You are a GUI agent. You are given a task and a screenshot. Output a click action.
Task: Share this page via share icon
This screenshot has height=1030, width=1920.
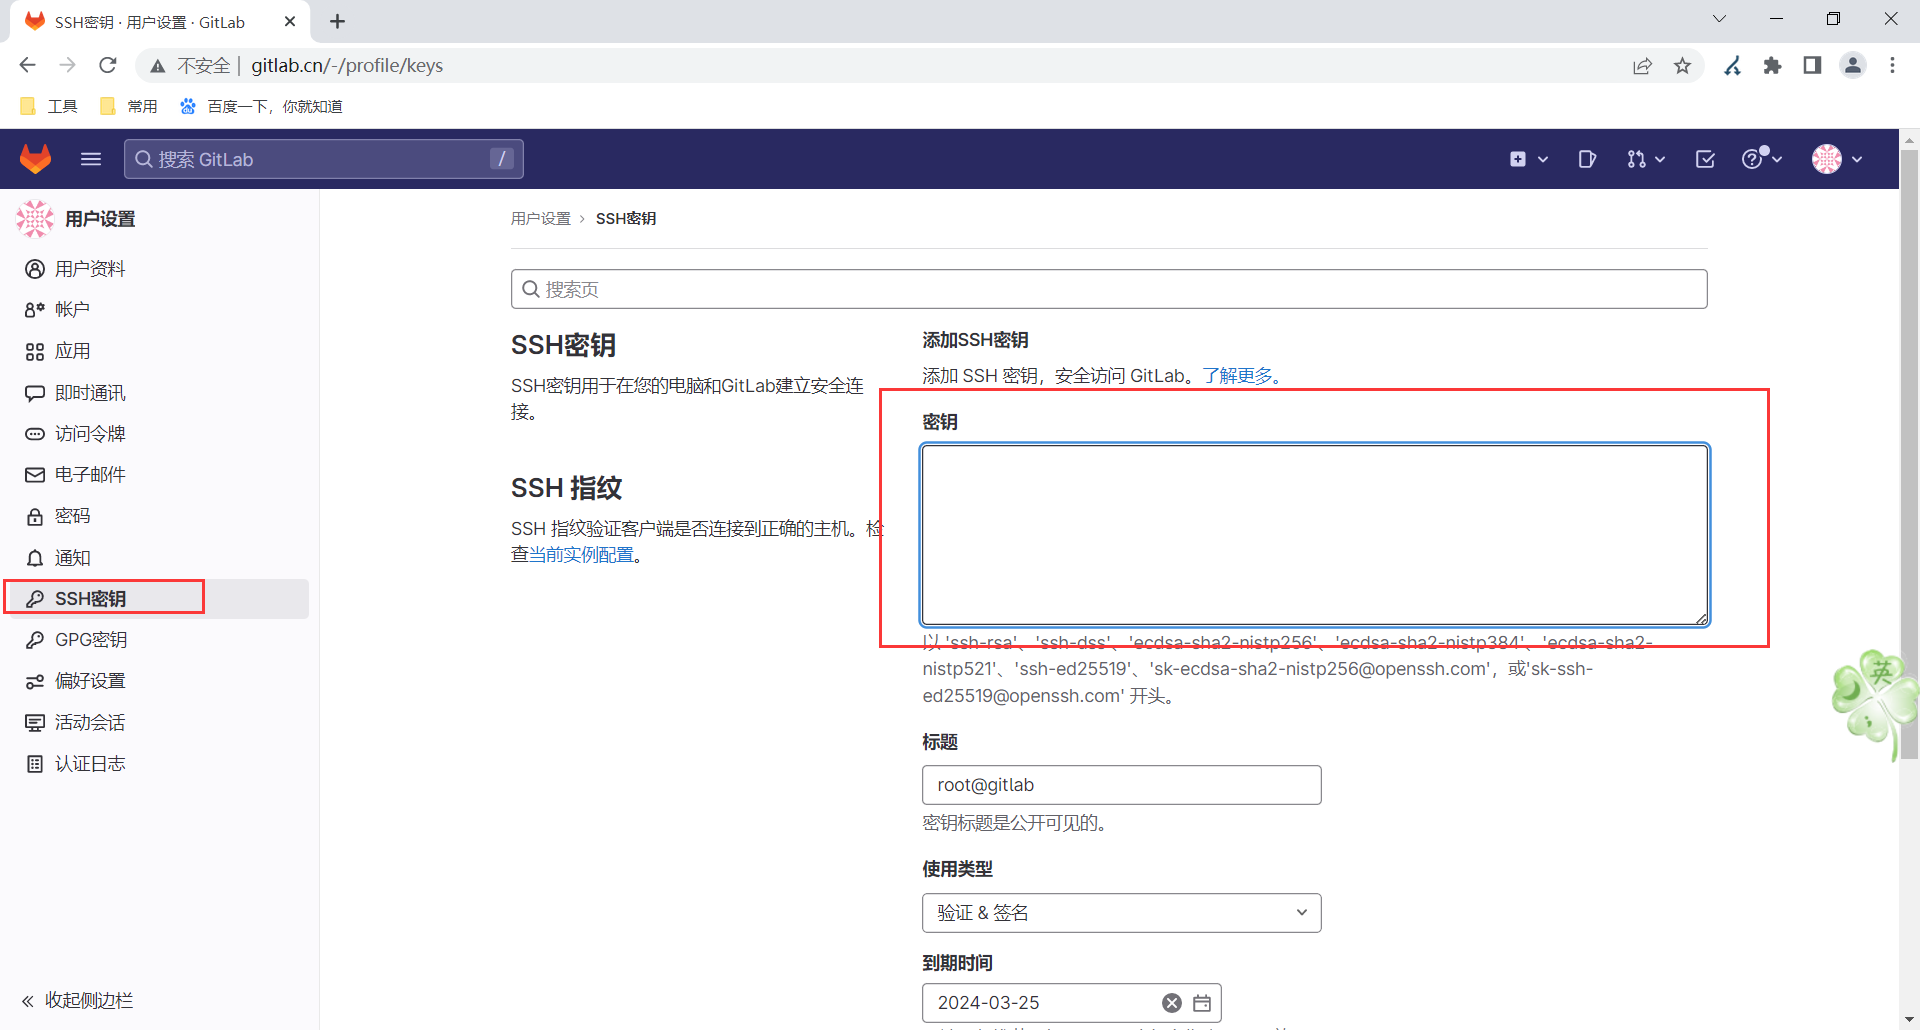click(x=1642, y=66)
